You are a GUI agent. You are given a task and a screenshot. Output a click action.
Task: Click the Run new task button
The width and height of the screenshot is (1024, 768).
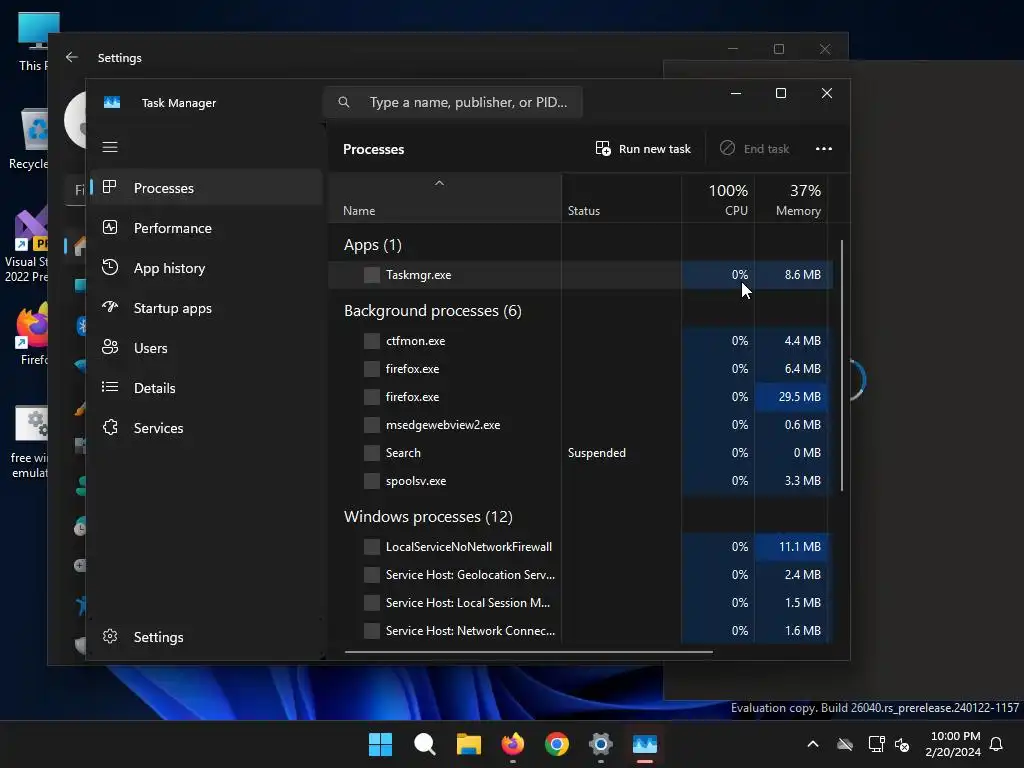point(643,149)
